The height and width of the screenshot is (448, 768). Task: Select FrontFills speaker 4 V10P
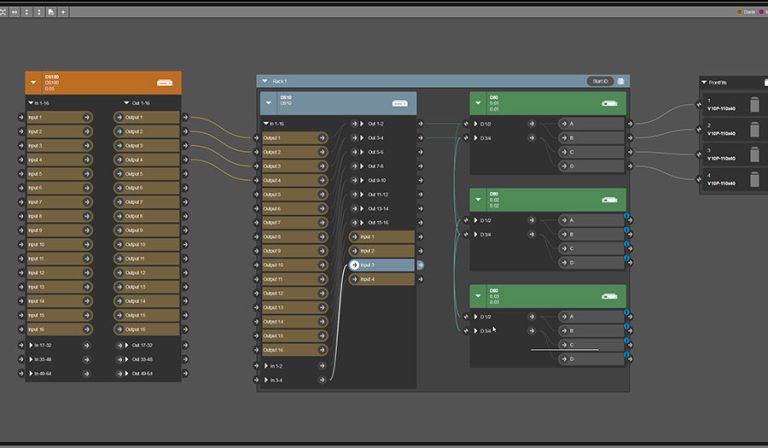[x=734, y=179]
